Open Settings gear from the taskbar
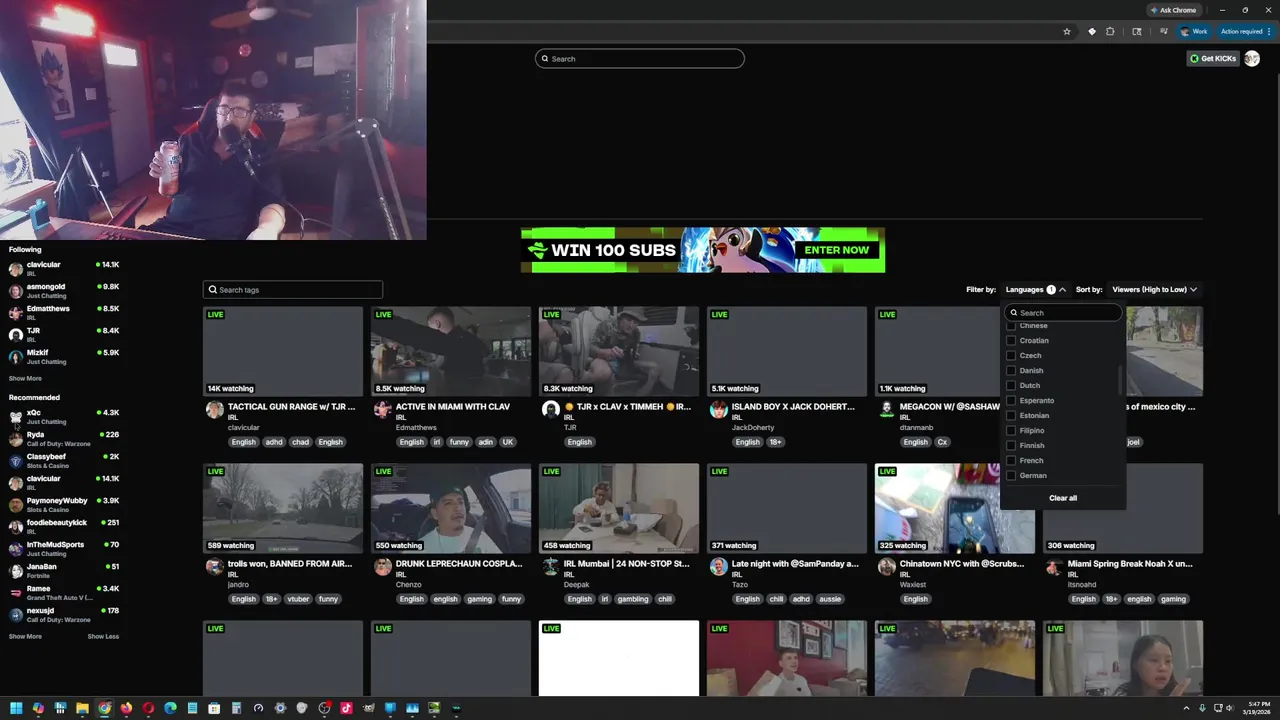This screenshot has height=720, width=1280. tap(280, 708)
